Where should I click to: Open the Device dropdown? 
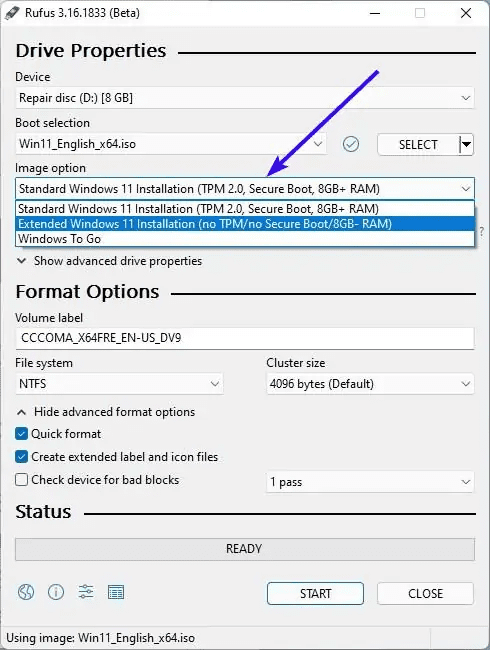(x=245, y=98)
